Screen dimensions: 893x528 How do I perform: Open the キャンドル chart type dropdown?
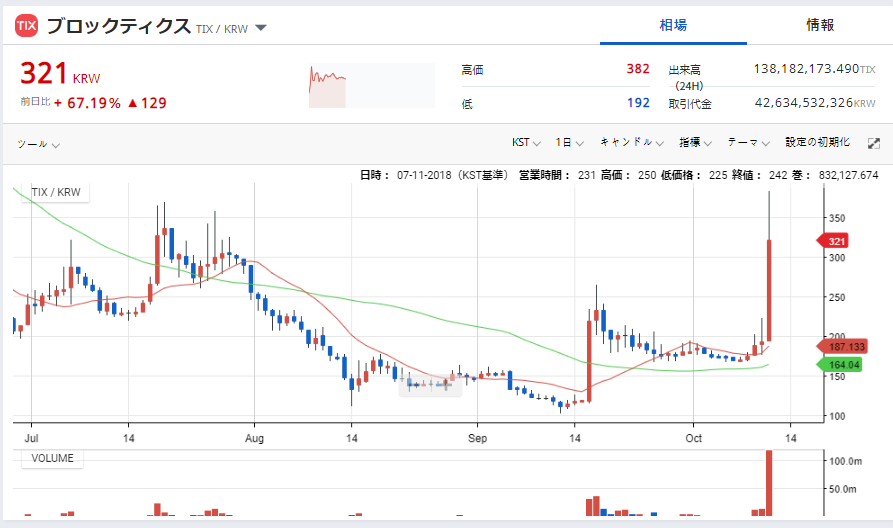(x=632, y=142)
